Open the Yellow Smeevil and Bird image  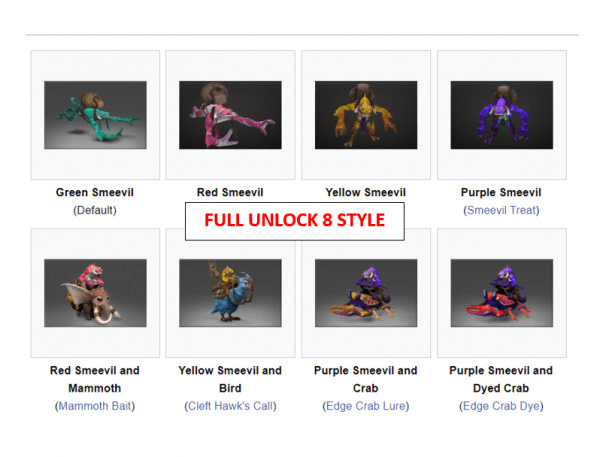click(x=230, y=293)
